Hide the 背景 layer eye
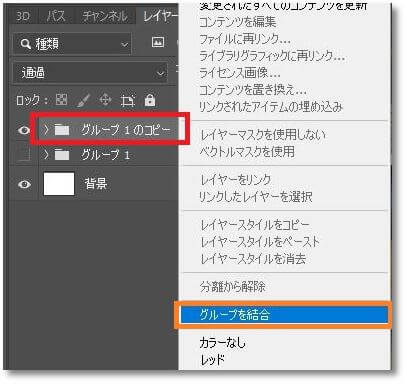The image size is (407, 385). click(x=24, y=184)
